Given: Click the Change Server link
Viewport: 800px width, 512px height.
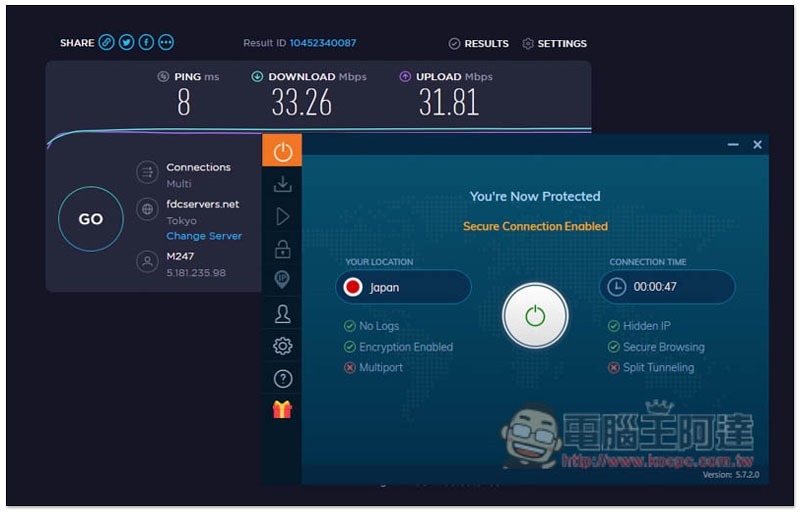Looking at the screenshot, I should click(204, 236).
